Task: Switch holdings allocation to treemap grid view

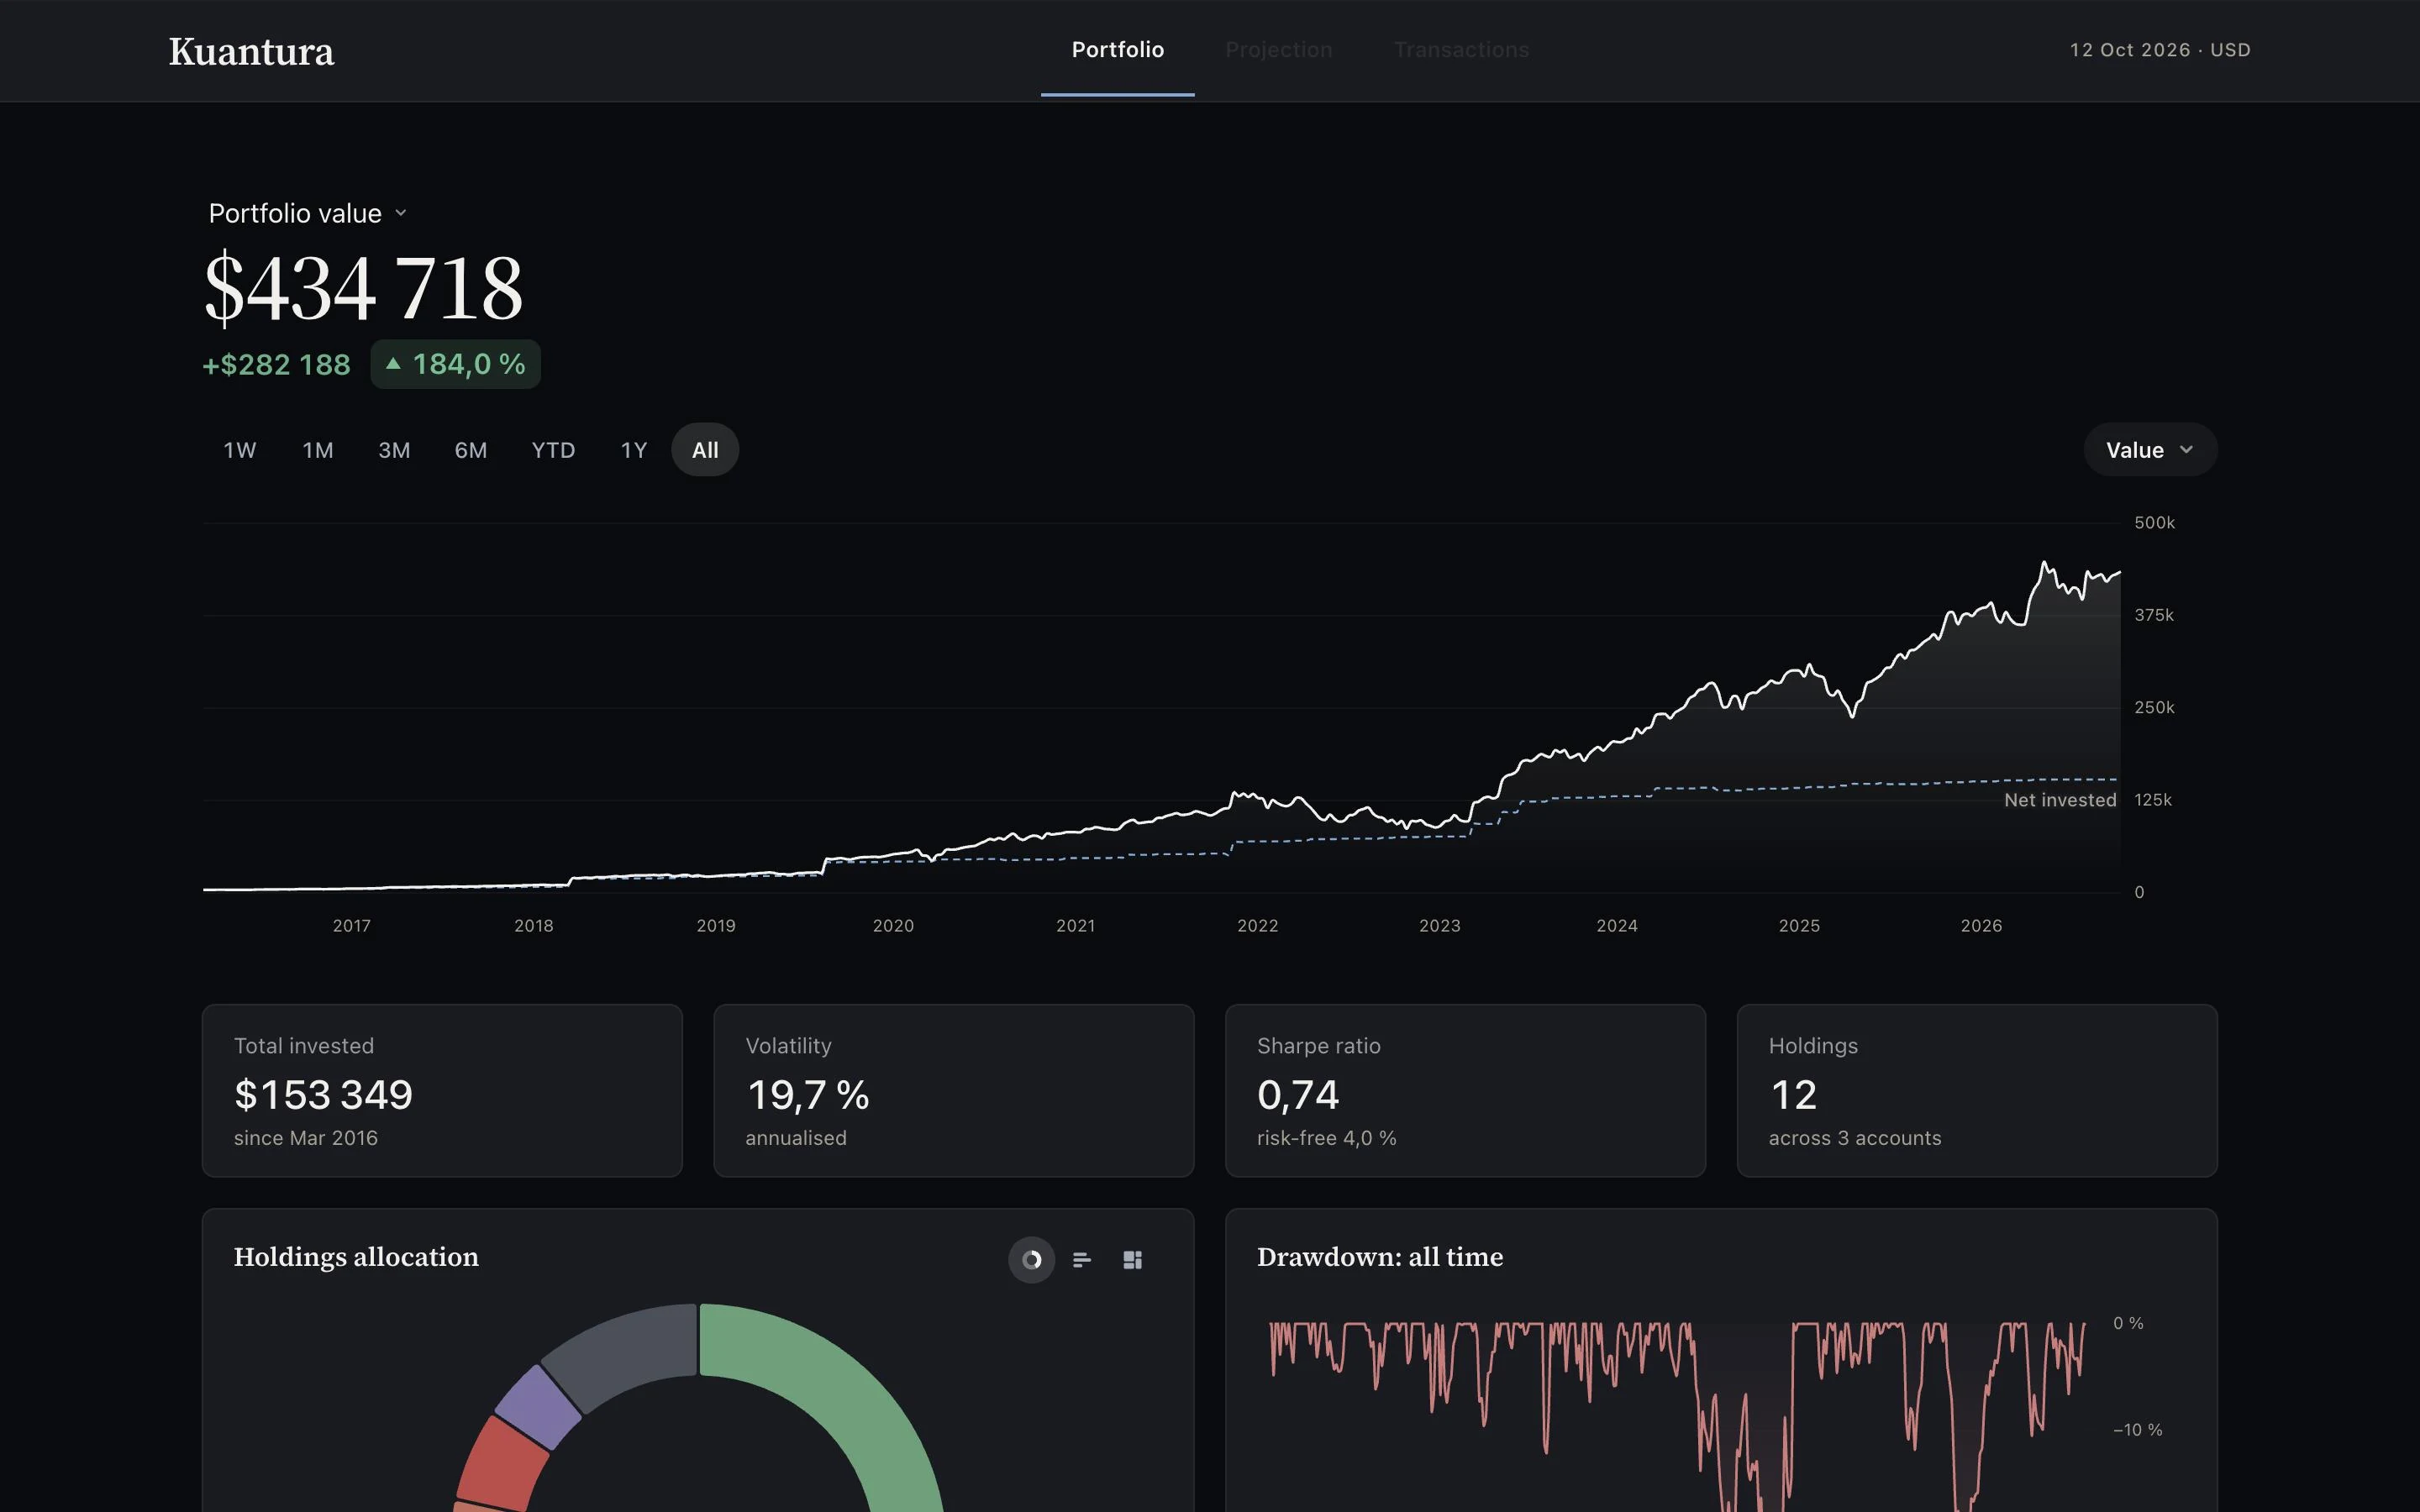Action: pos(1133,1259)
